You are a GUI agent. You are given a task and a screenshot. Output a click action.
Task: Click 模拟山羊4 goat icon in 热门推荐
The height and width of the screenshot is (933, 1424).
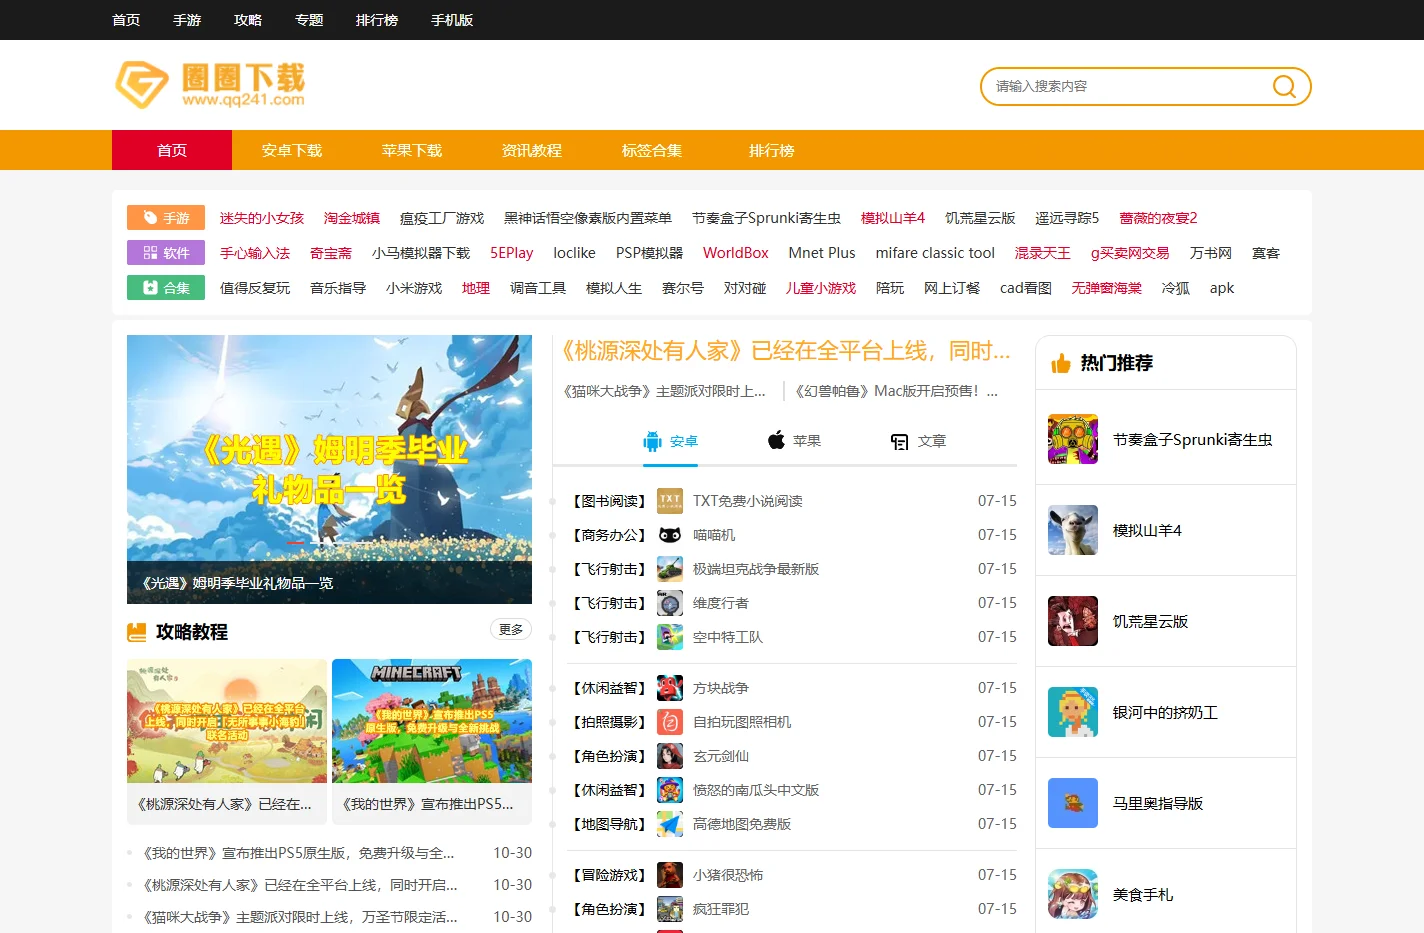click(1073, 530)
